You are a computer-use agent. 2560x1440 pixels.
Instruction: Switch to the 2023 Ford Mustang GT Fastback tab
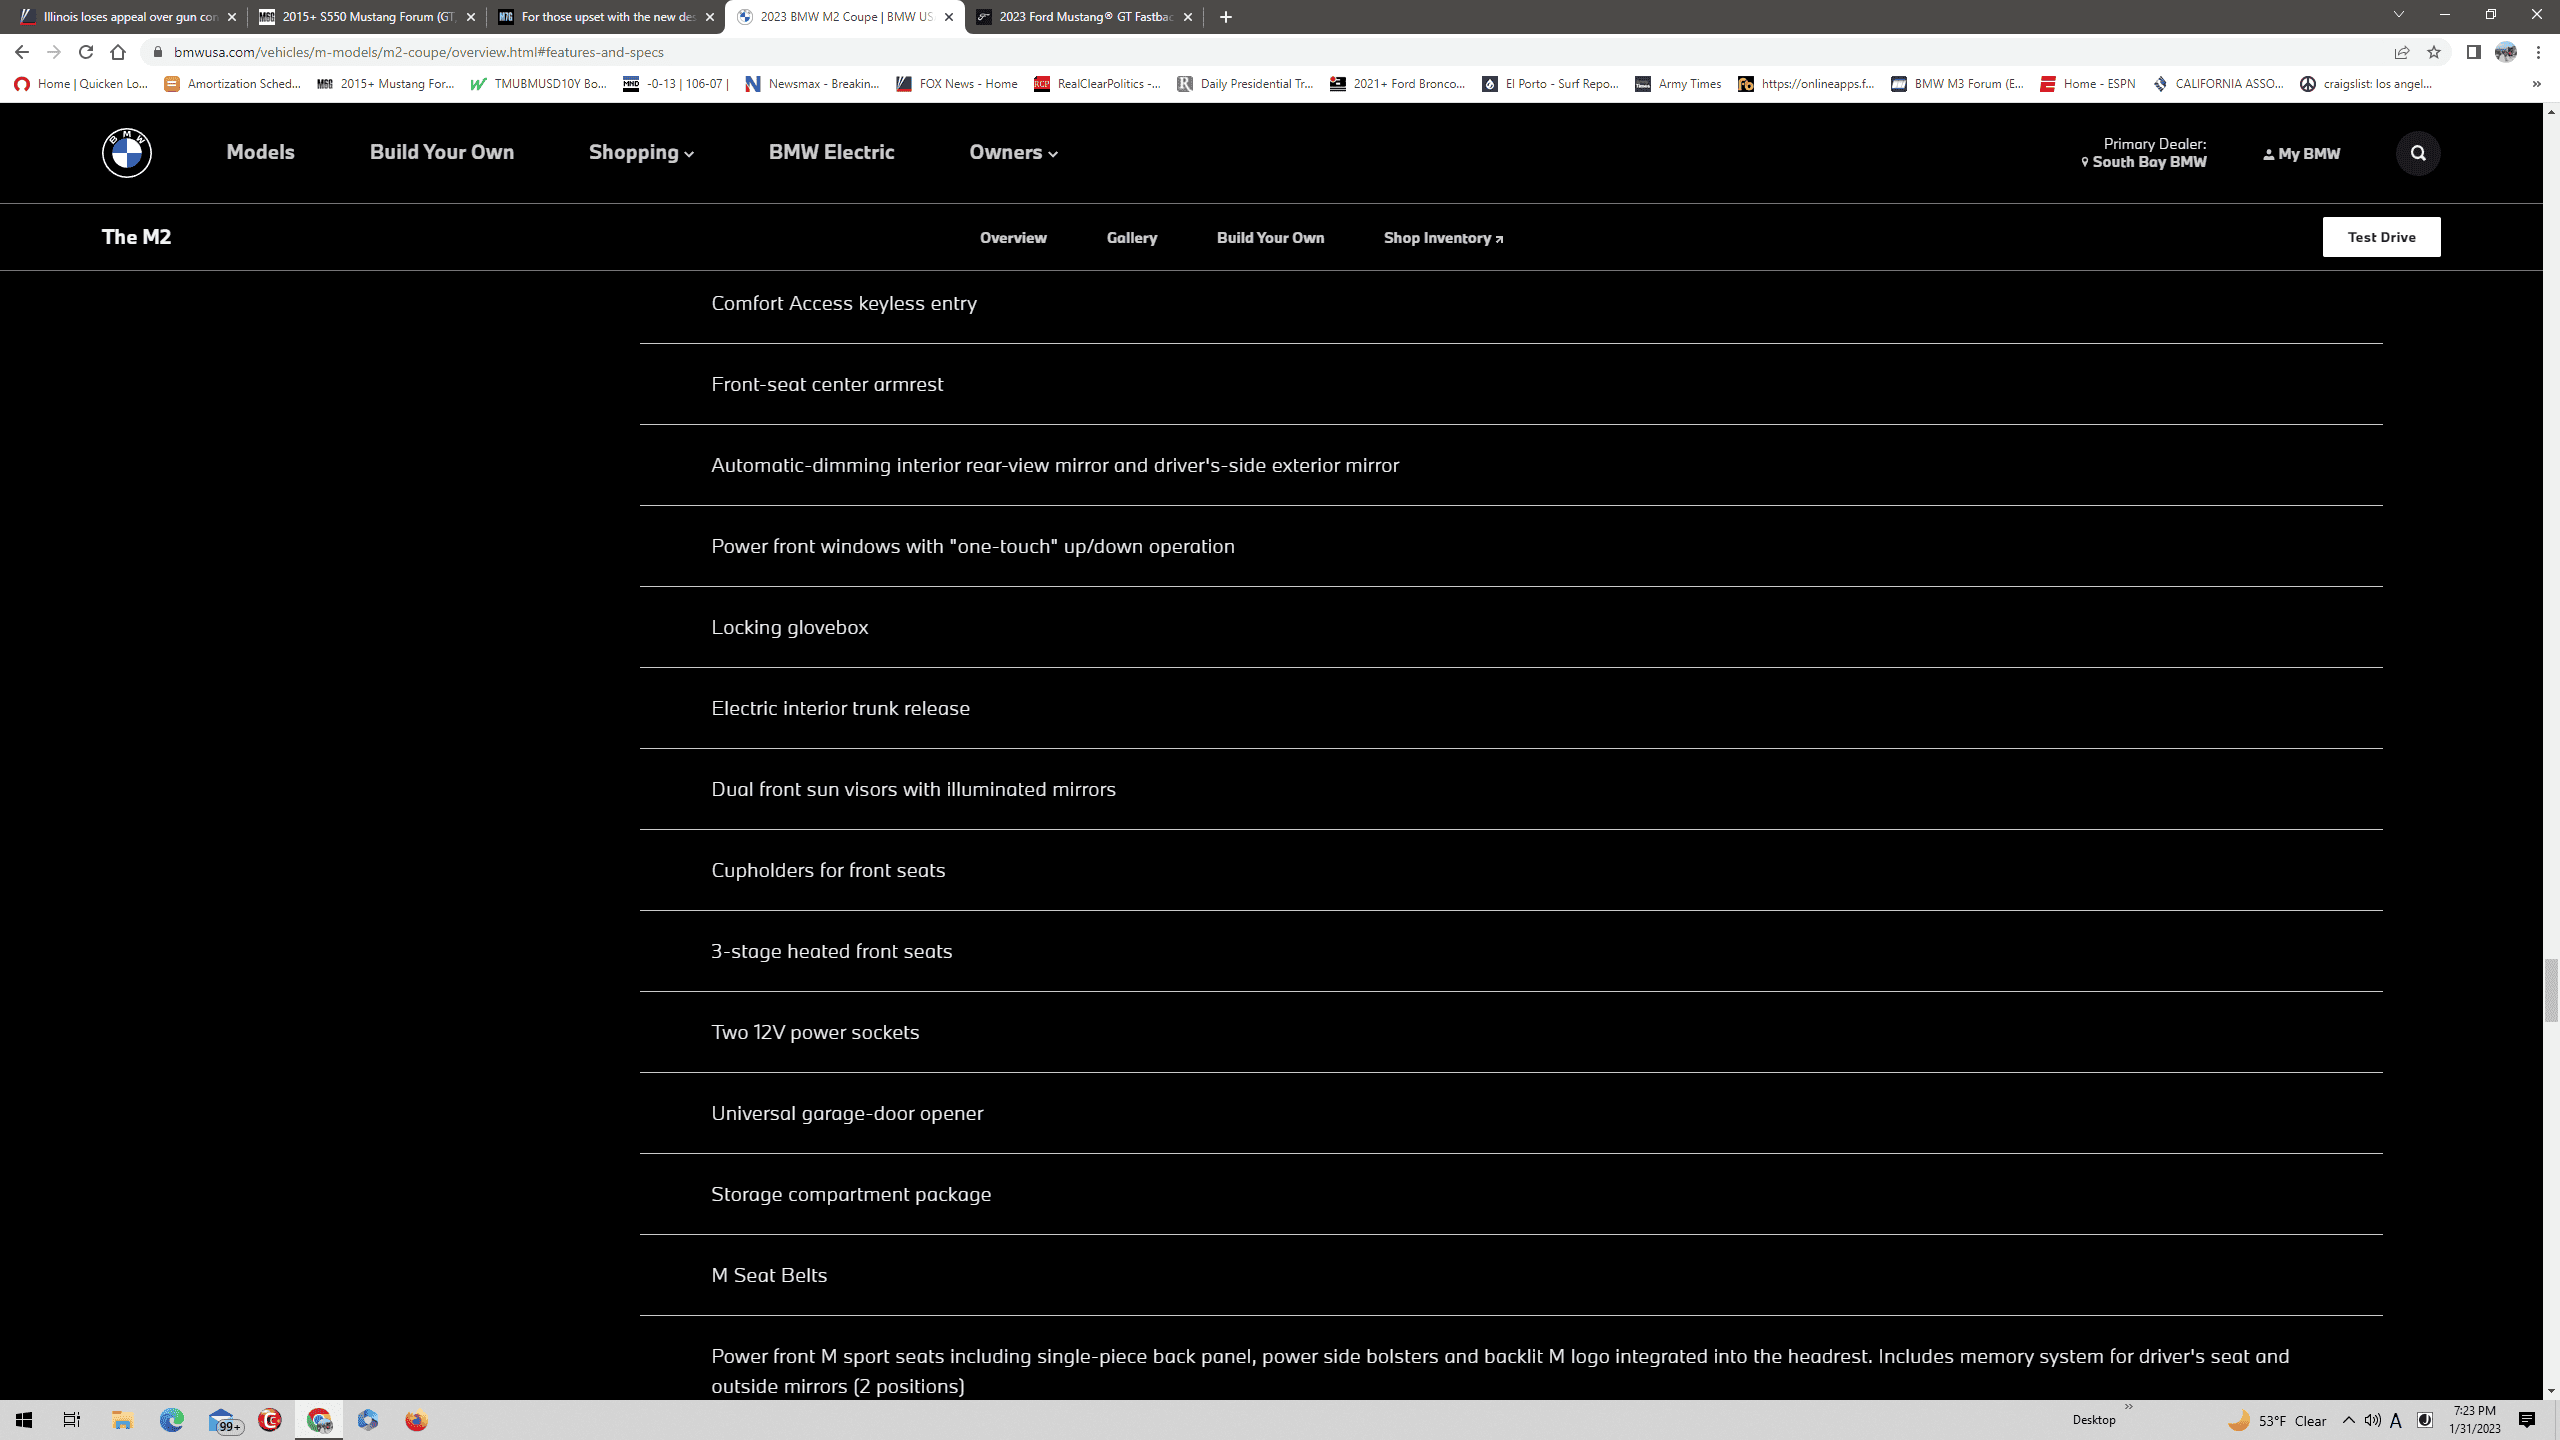point(1084,17)
